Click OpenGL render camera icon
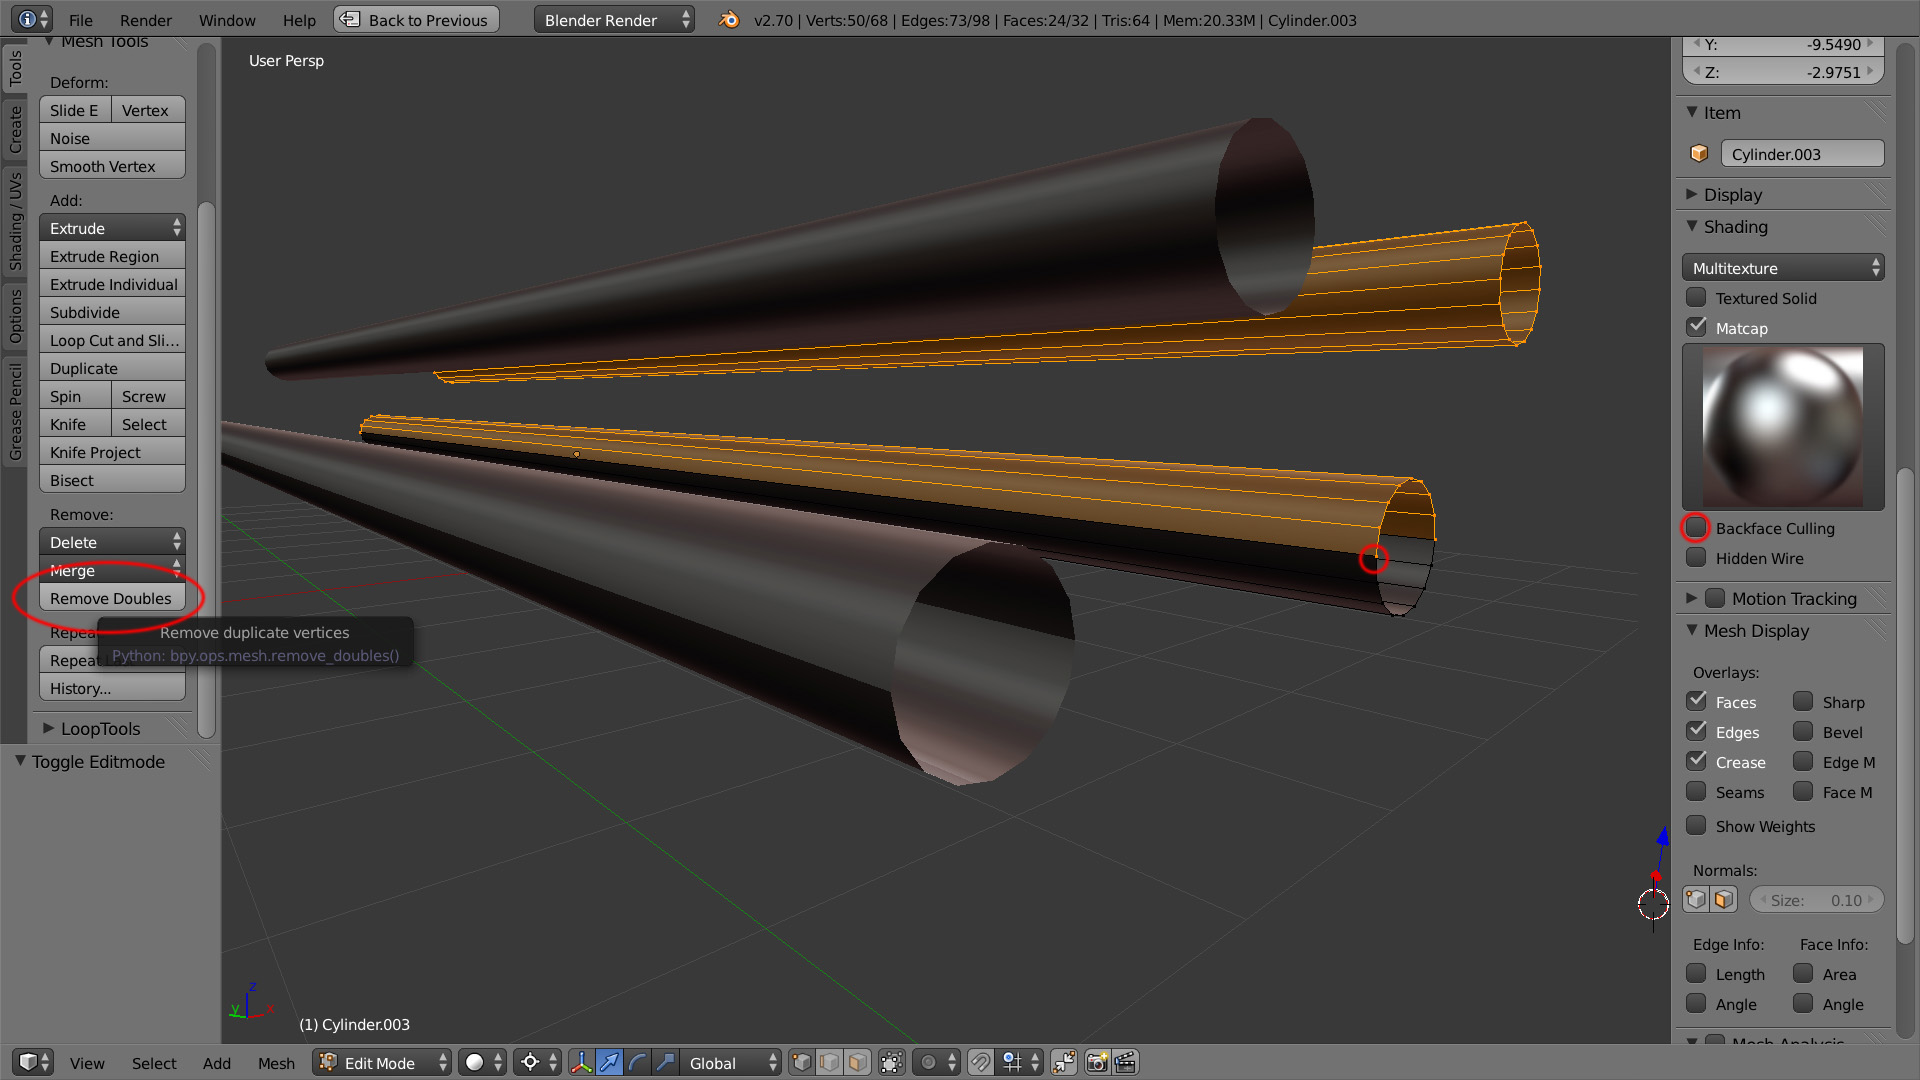 point(1097,1062)
